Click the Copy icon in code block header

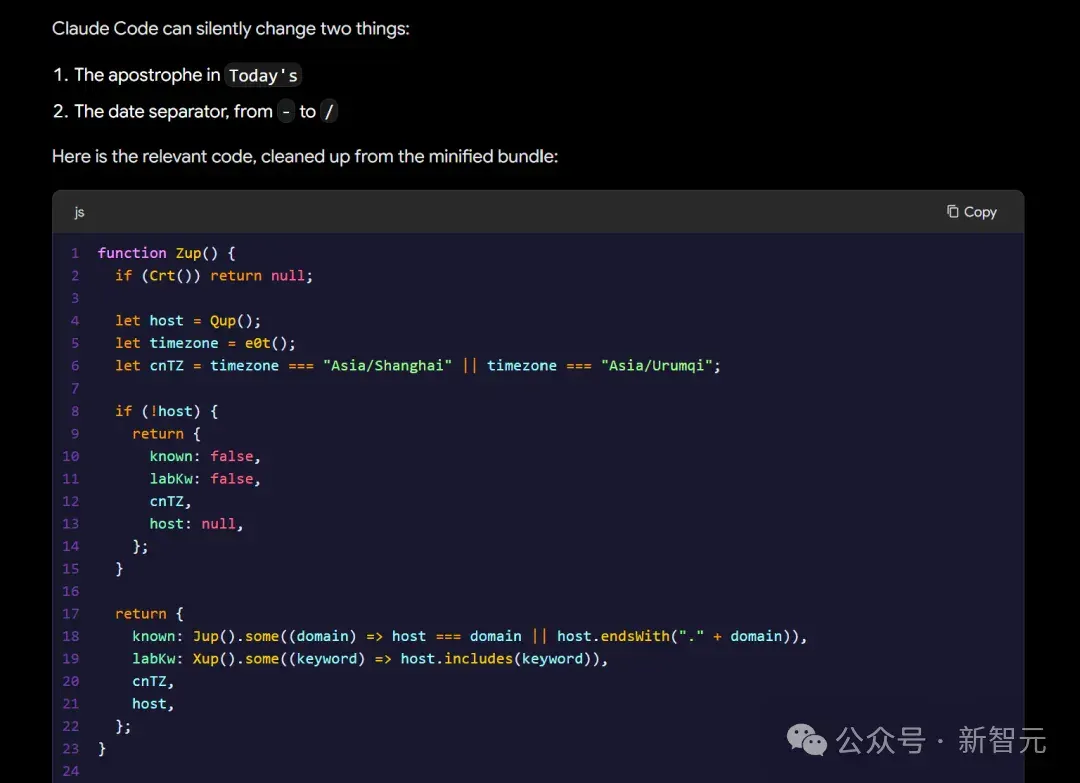coord(952,211)
